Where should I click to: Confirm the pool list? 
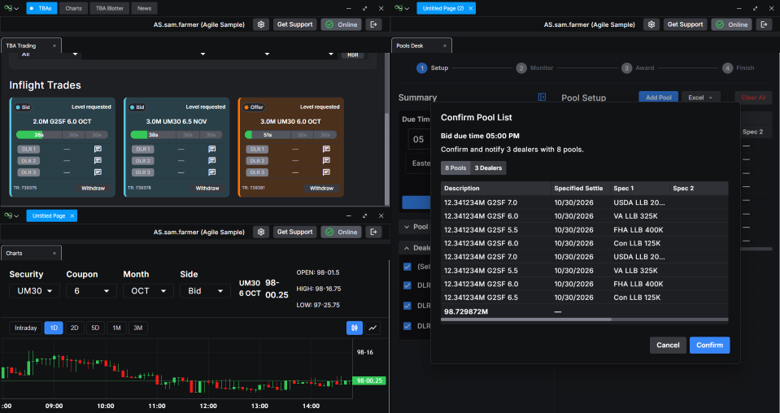click(709, 345)
